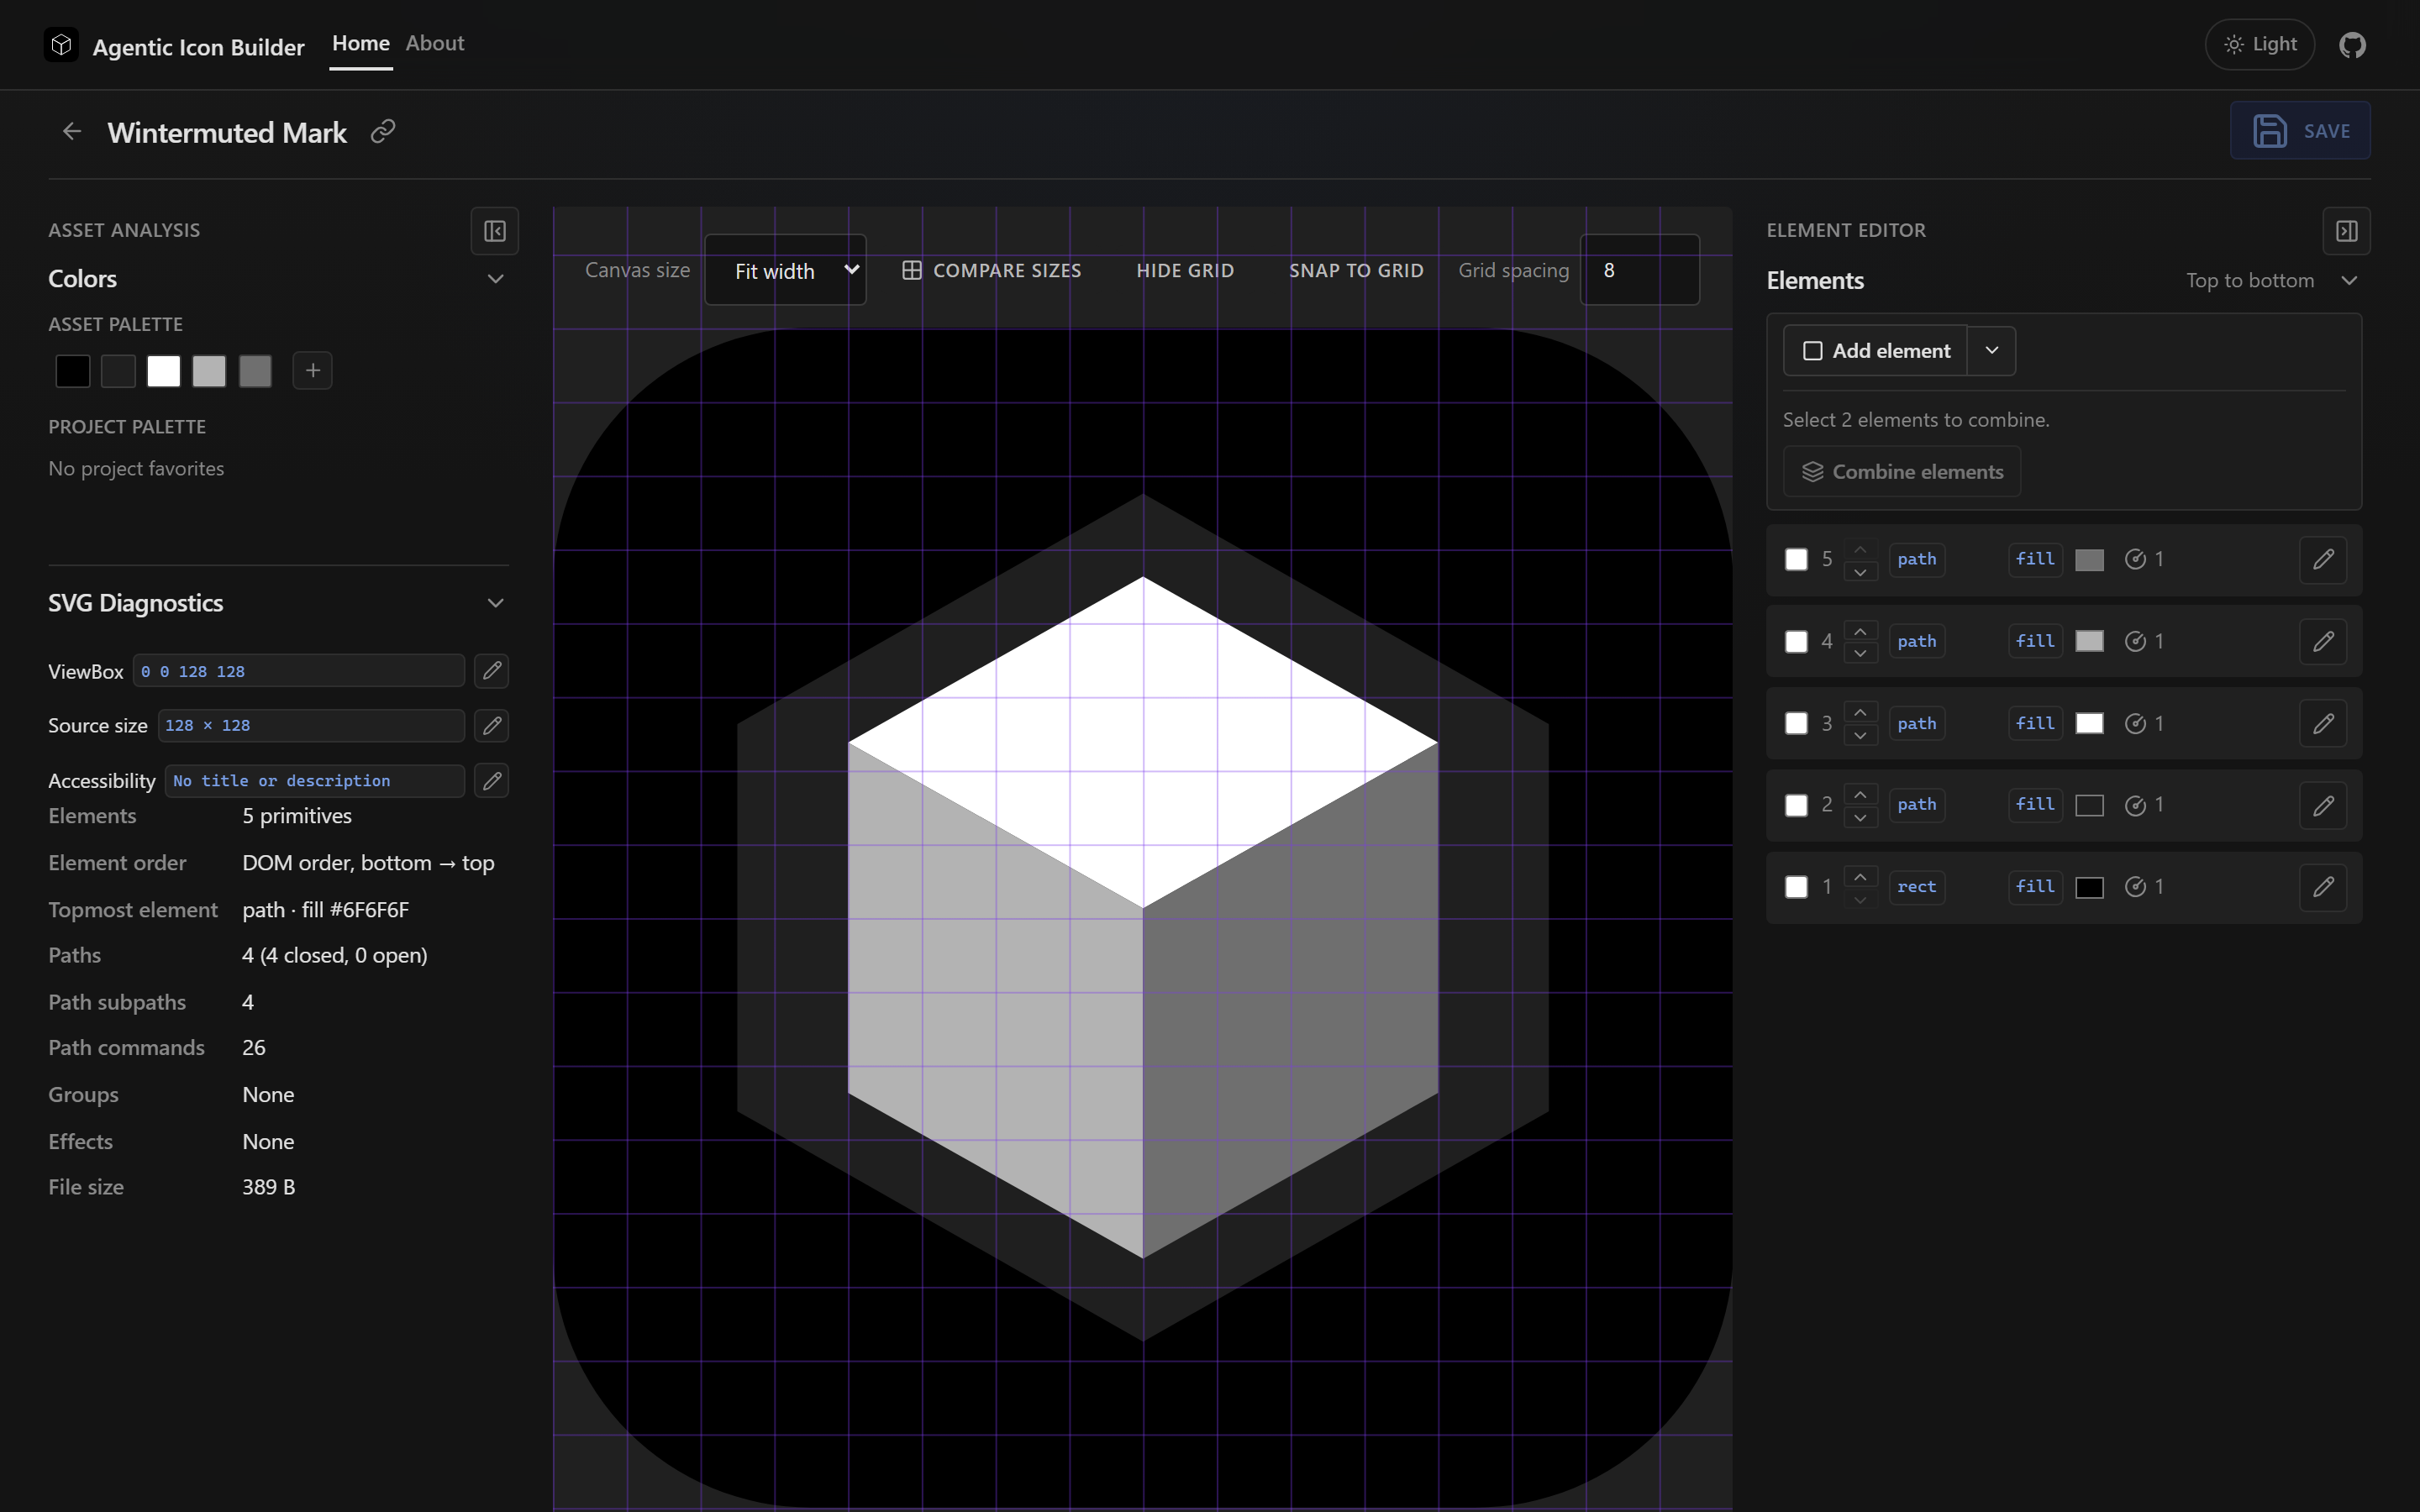Screen dimensions: 2420x1512
Task: Select element 3 checkbox
Action: coord(1796,723)
